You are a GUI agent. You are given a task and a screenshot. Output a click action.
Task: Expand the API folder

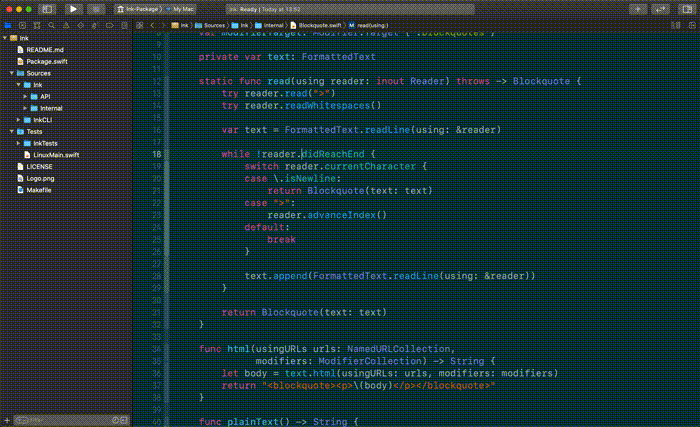coord(25,96)
